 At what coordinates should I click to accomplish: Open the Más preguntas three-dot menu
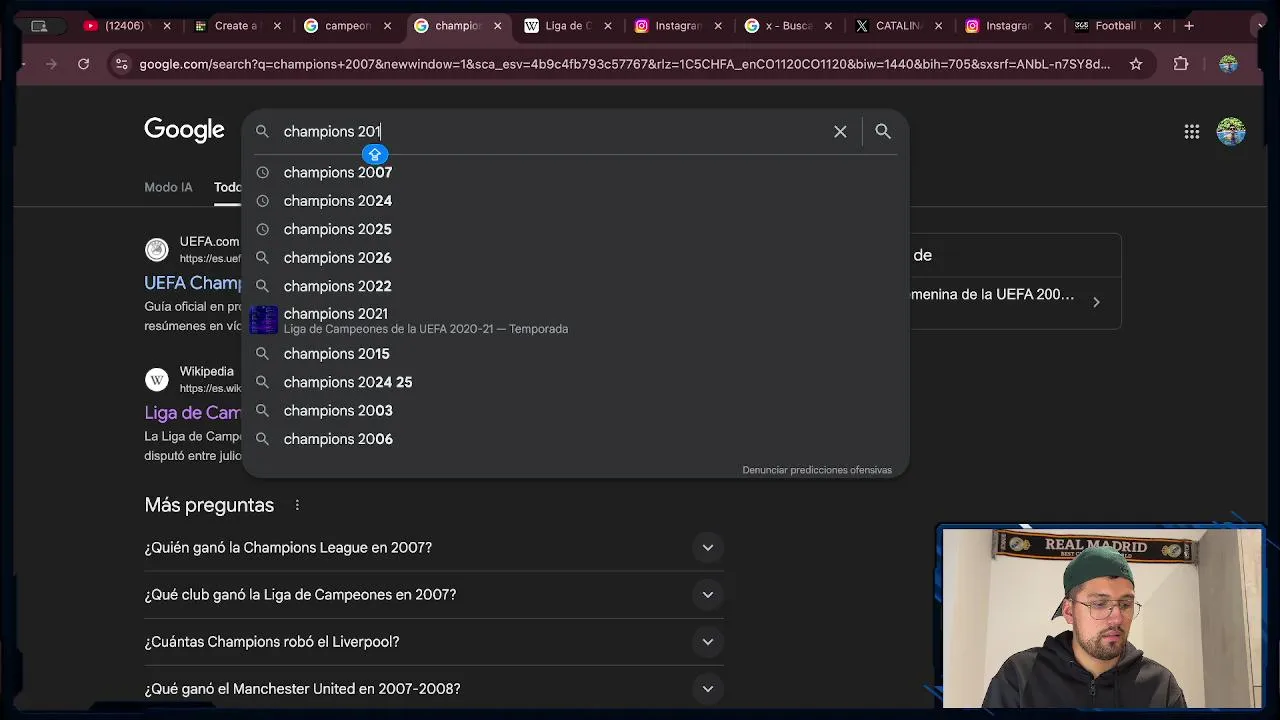(x=297, y=505)
